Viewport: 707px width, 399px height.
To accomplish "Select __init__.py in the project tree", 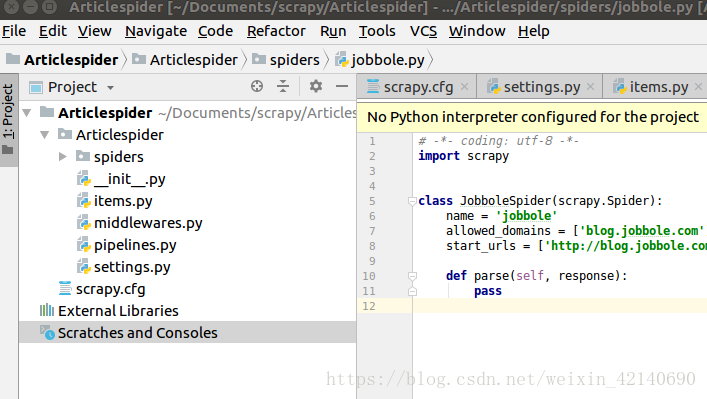I will pyautogui.click(x=187, y=179).
